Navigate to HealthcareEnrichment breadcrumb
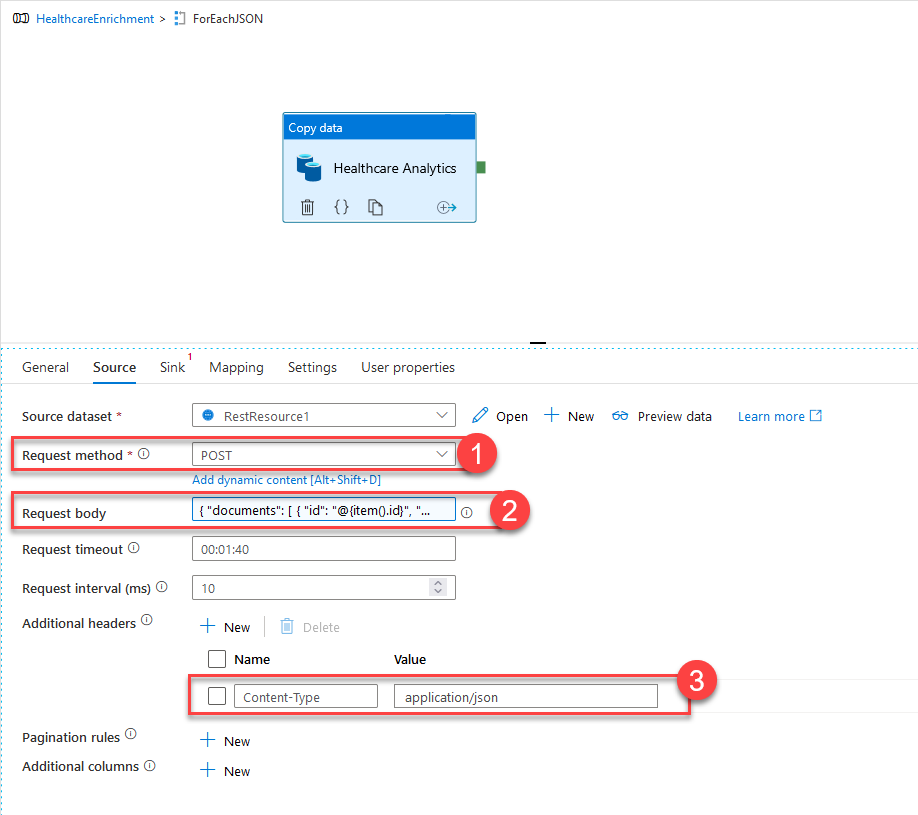The image size is (918, 815). pyautogui.click(x=94, y=19)
